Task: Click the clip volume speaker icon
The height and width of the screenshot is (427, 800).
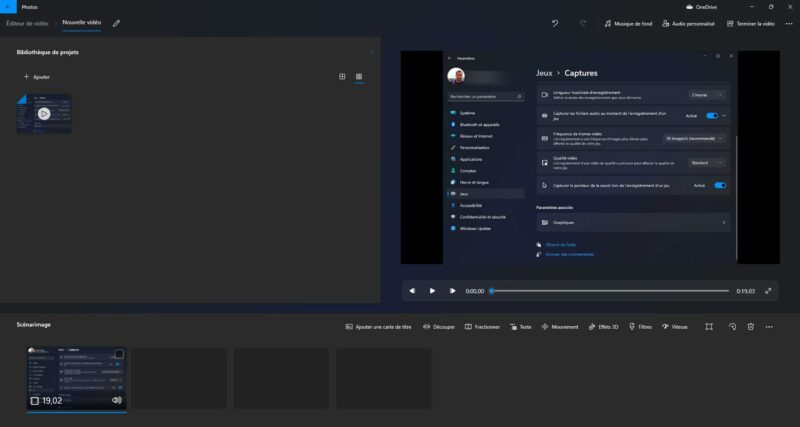Action: (x=117, y=400)
